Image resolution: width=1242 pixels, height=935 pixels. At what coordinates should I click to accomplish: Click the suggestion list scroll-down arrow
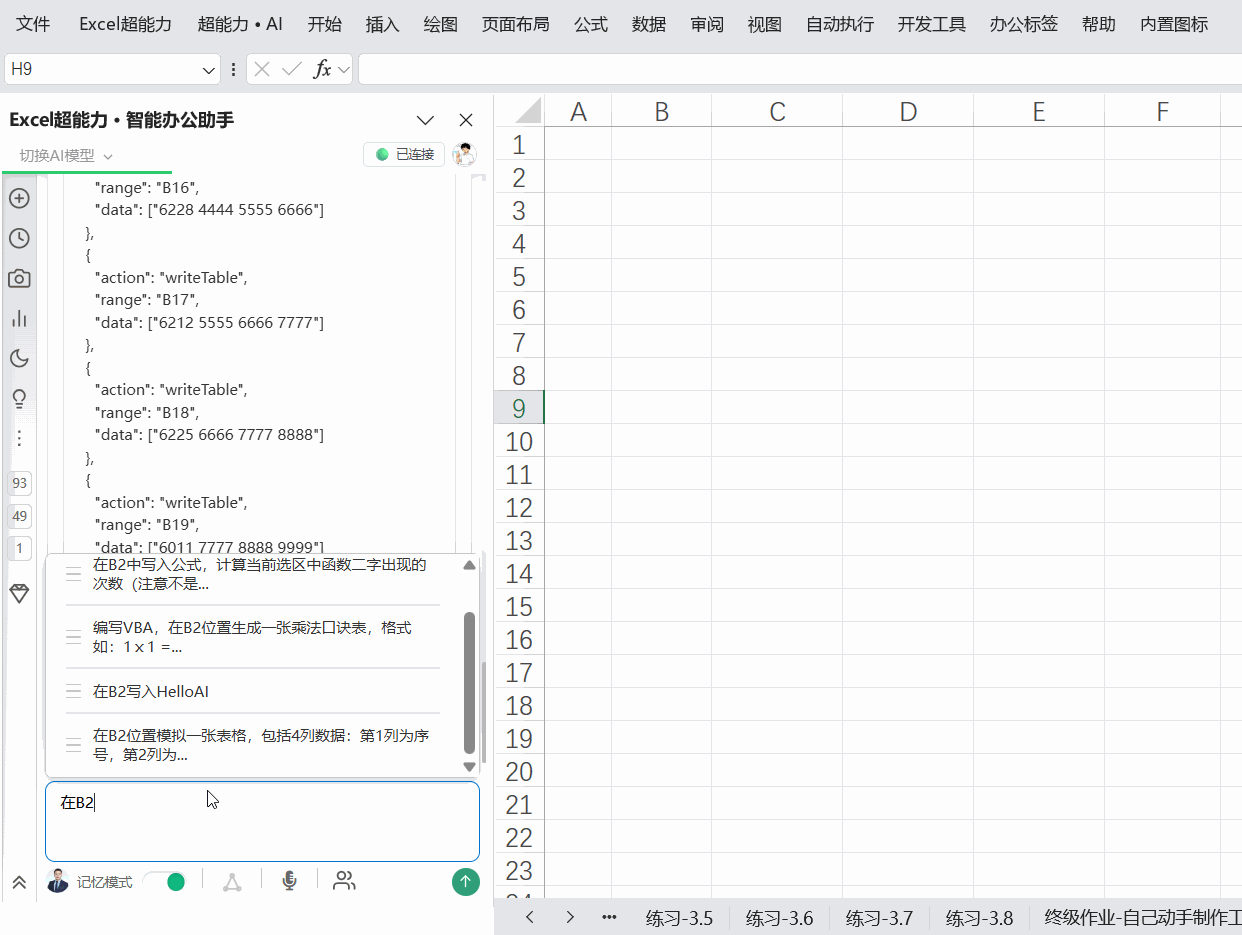coord(469,767)
